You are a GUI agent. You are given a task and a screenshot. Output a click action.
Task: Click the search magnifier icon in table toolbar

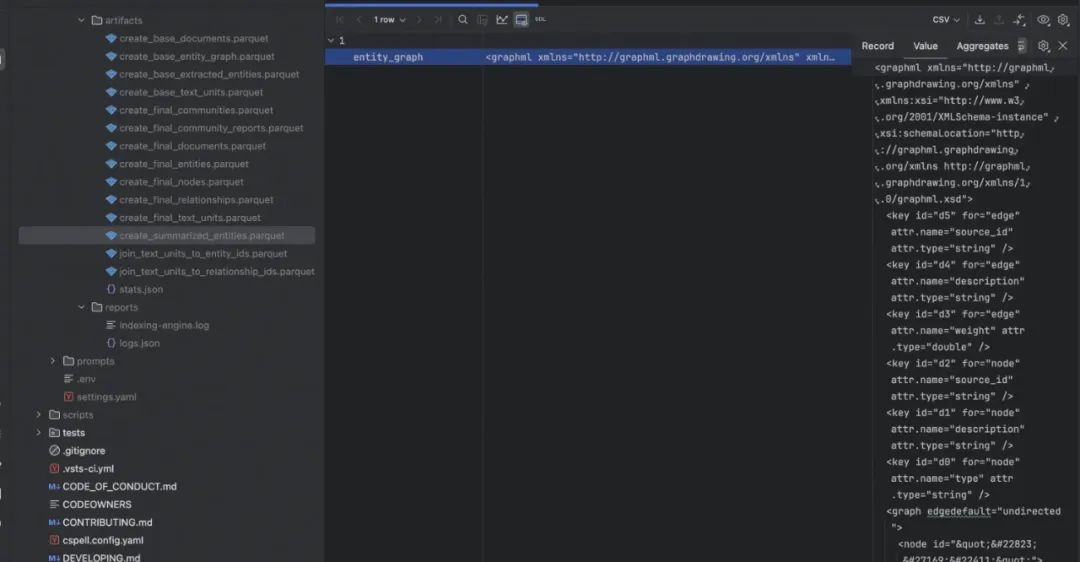click(x=462, y=20)
